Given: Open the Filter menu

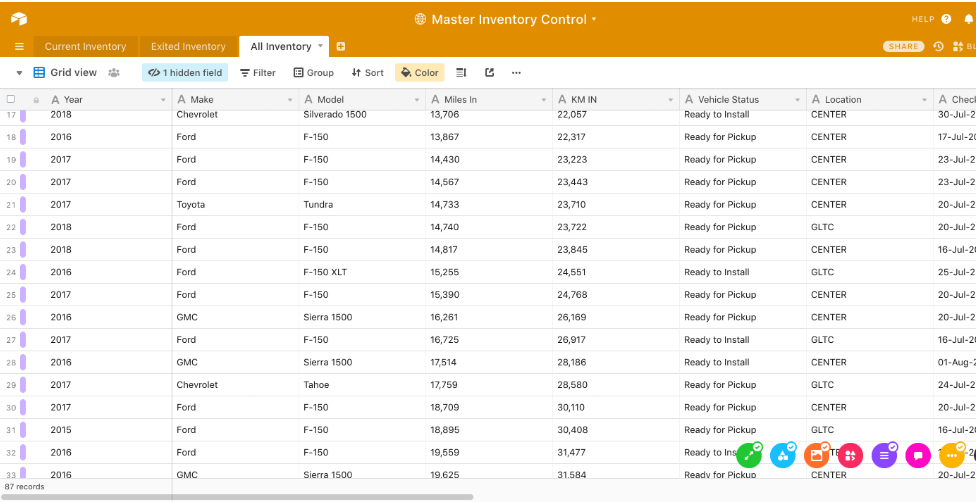Looking at the screenshot, I should [258, 73].
